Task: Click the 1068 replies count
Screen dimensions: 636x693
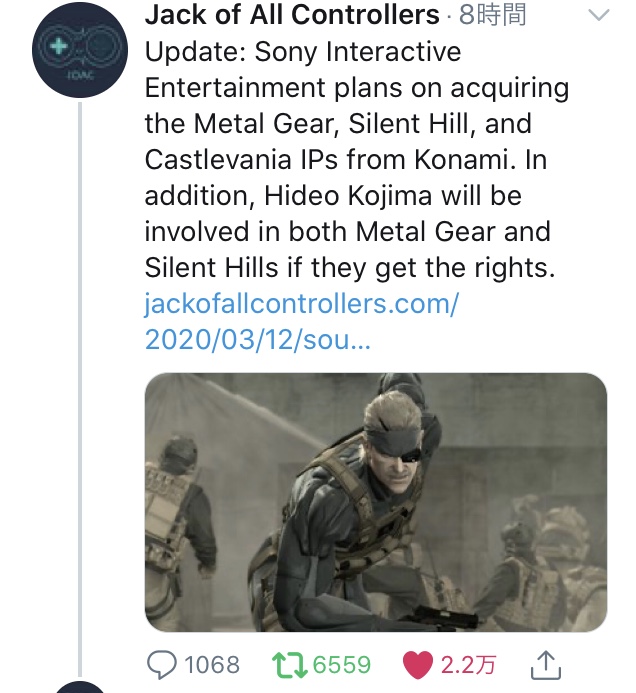Action: tap(213, 665)
